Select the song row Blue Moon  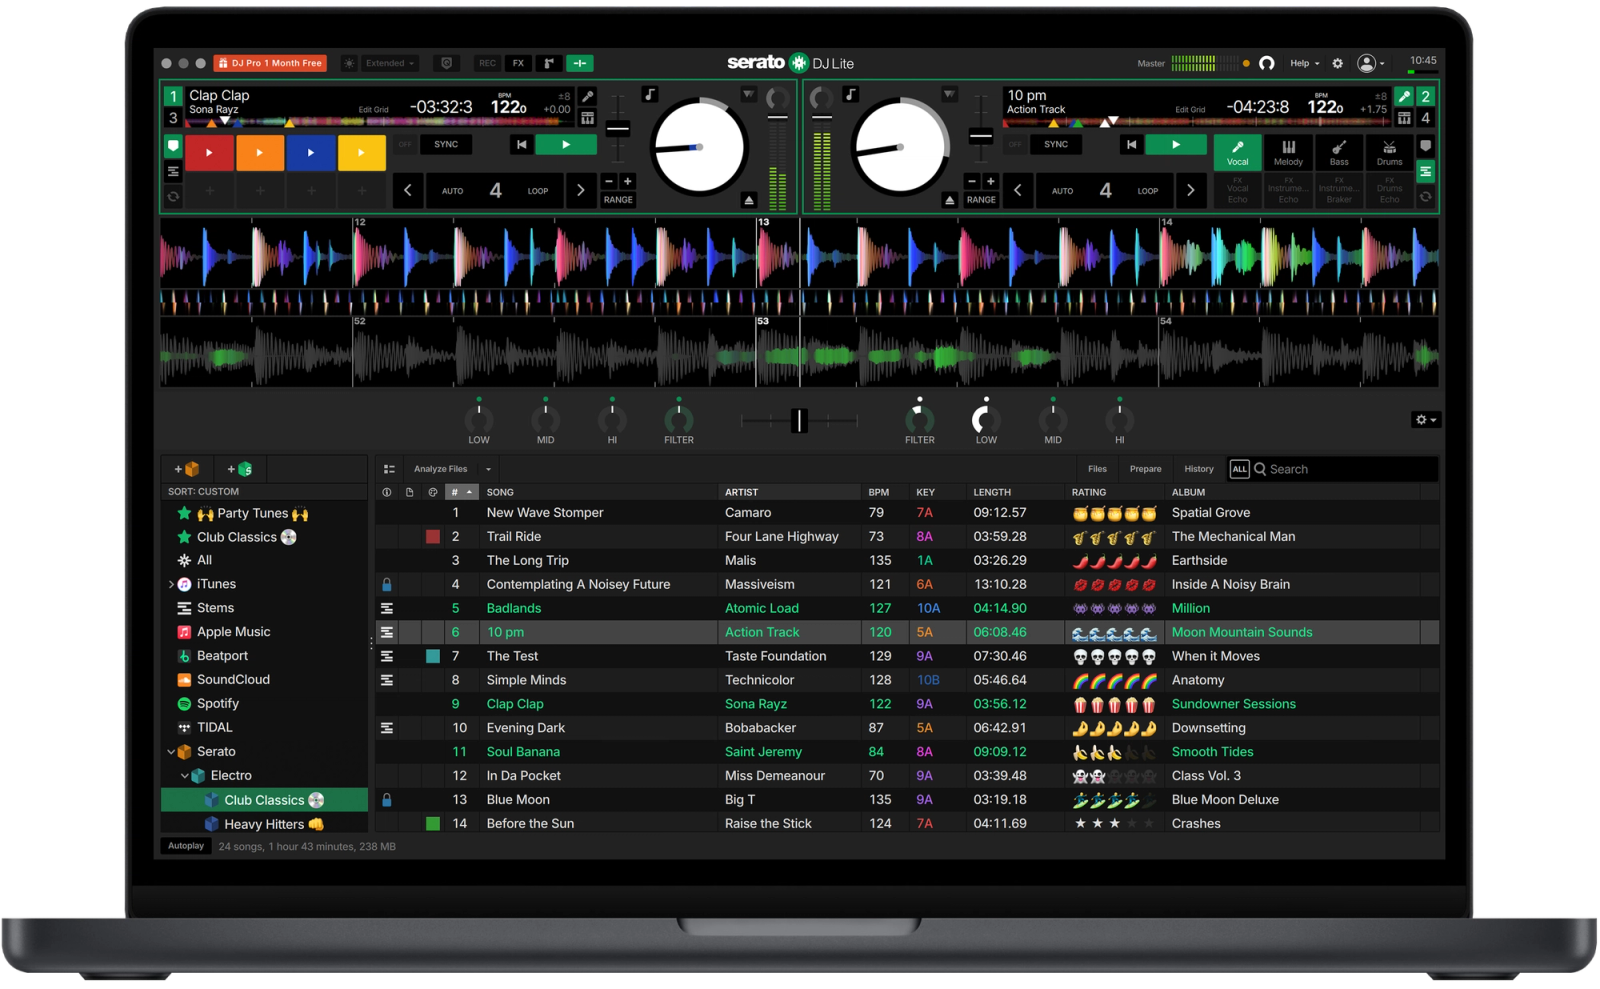(x=907, y=800)
